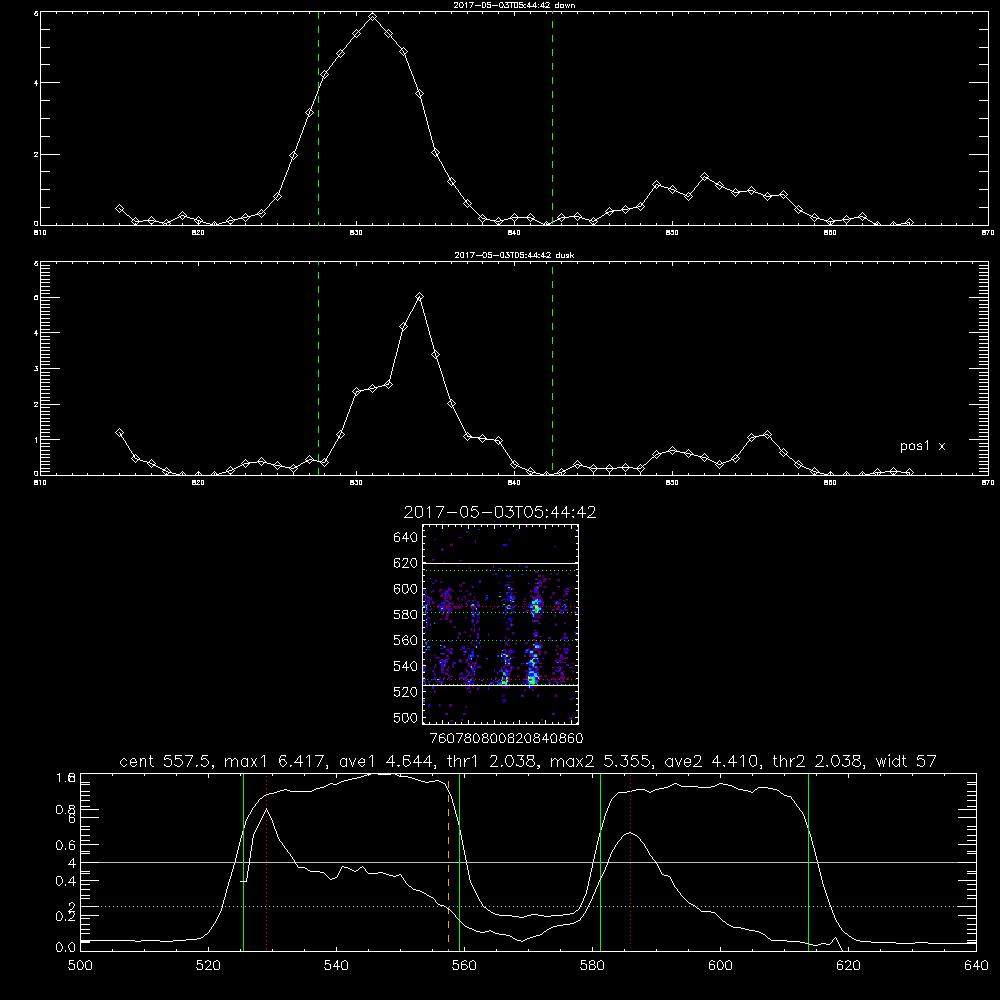
Task: Select the 'max2 5.355' value text
Action: tap(598, 761)
